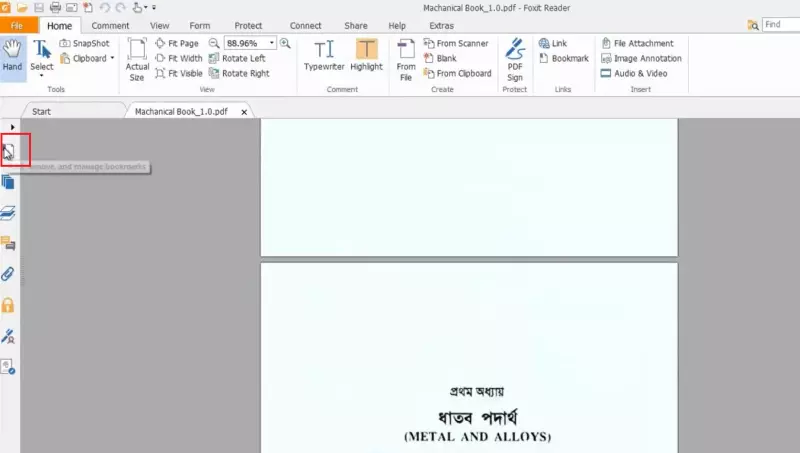800x453 pixels.
Task: Insert an Image Annotation
Action: coord(641,58)
